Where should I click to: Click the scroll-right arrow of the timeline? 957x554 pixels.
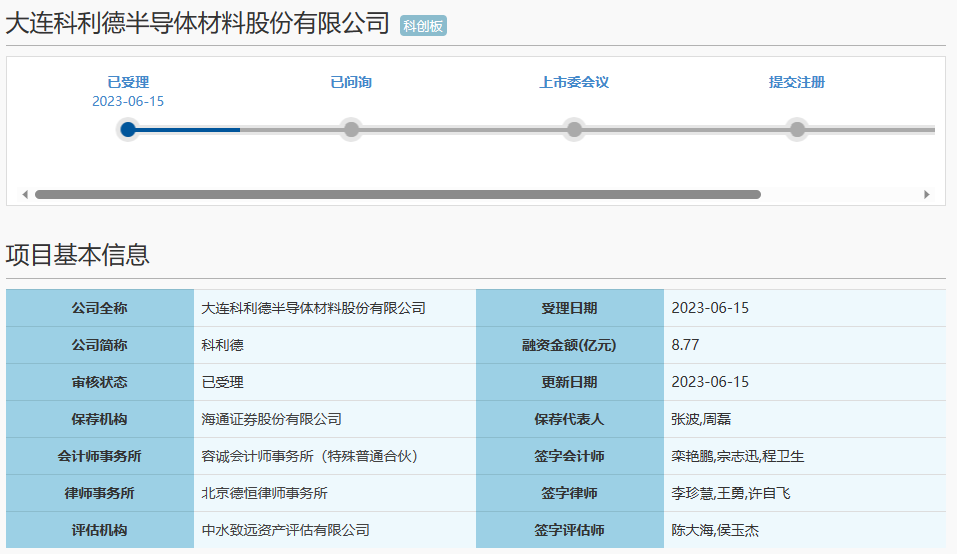point(926,195)
